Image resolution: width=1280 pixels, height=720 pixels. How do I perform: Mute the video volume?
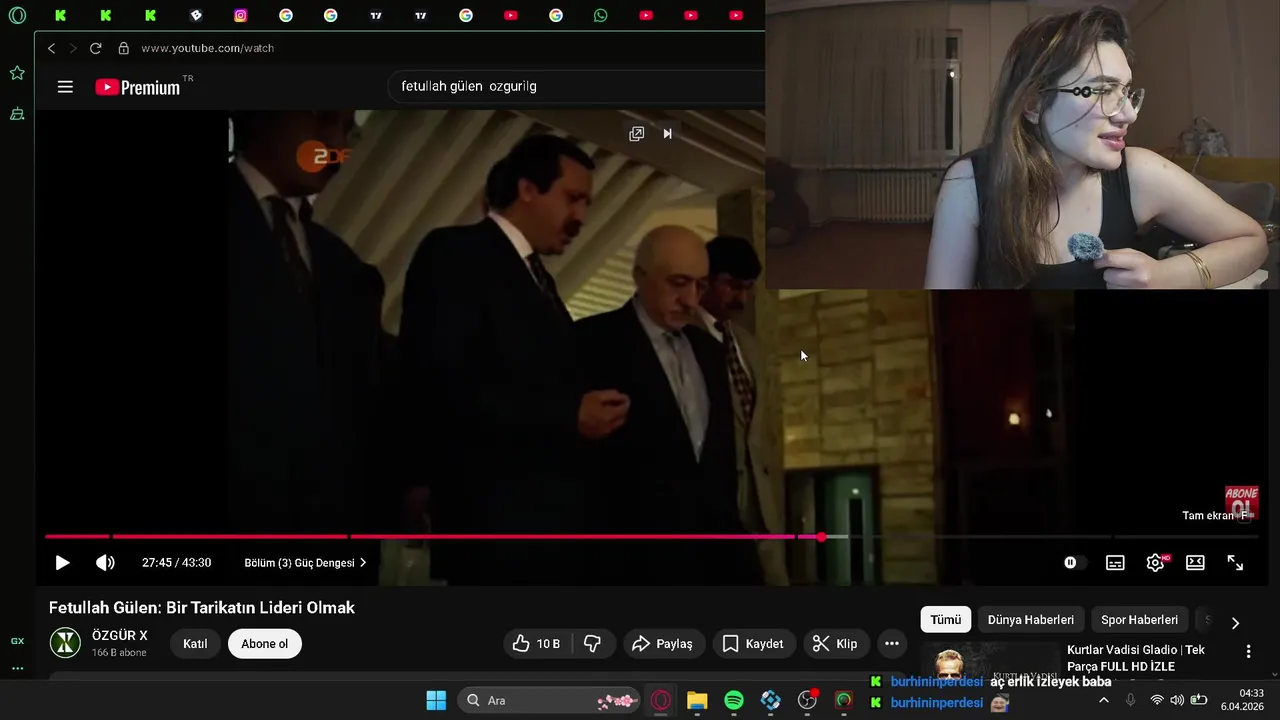(105, 563)
